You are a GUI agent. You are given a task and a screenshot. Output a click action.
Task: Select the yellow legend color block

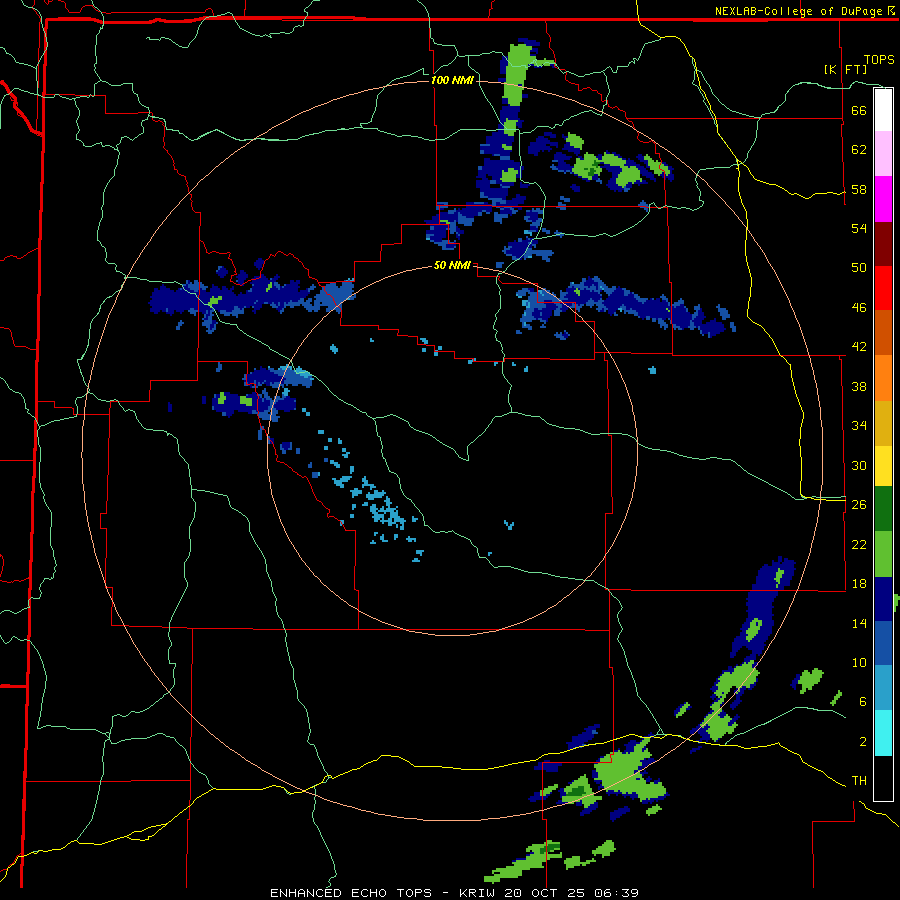[883, 466]
